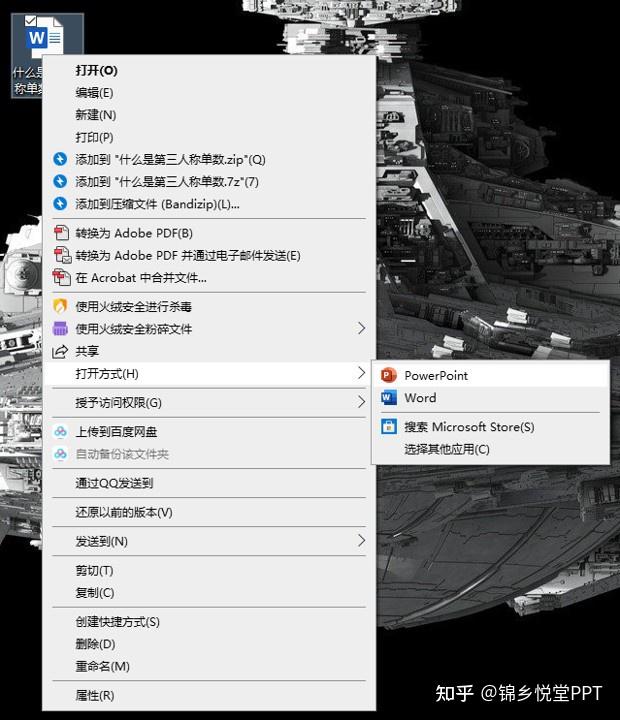Open the file with PowerPoint
The height and width of the screenshot is (720, 620).
tap(490, 376)
